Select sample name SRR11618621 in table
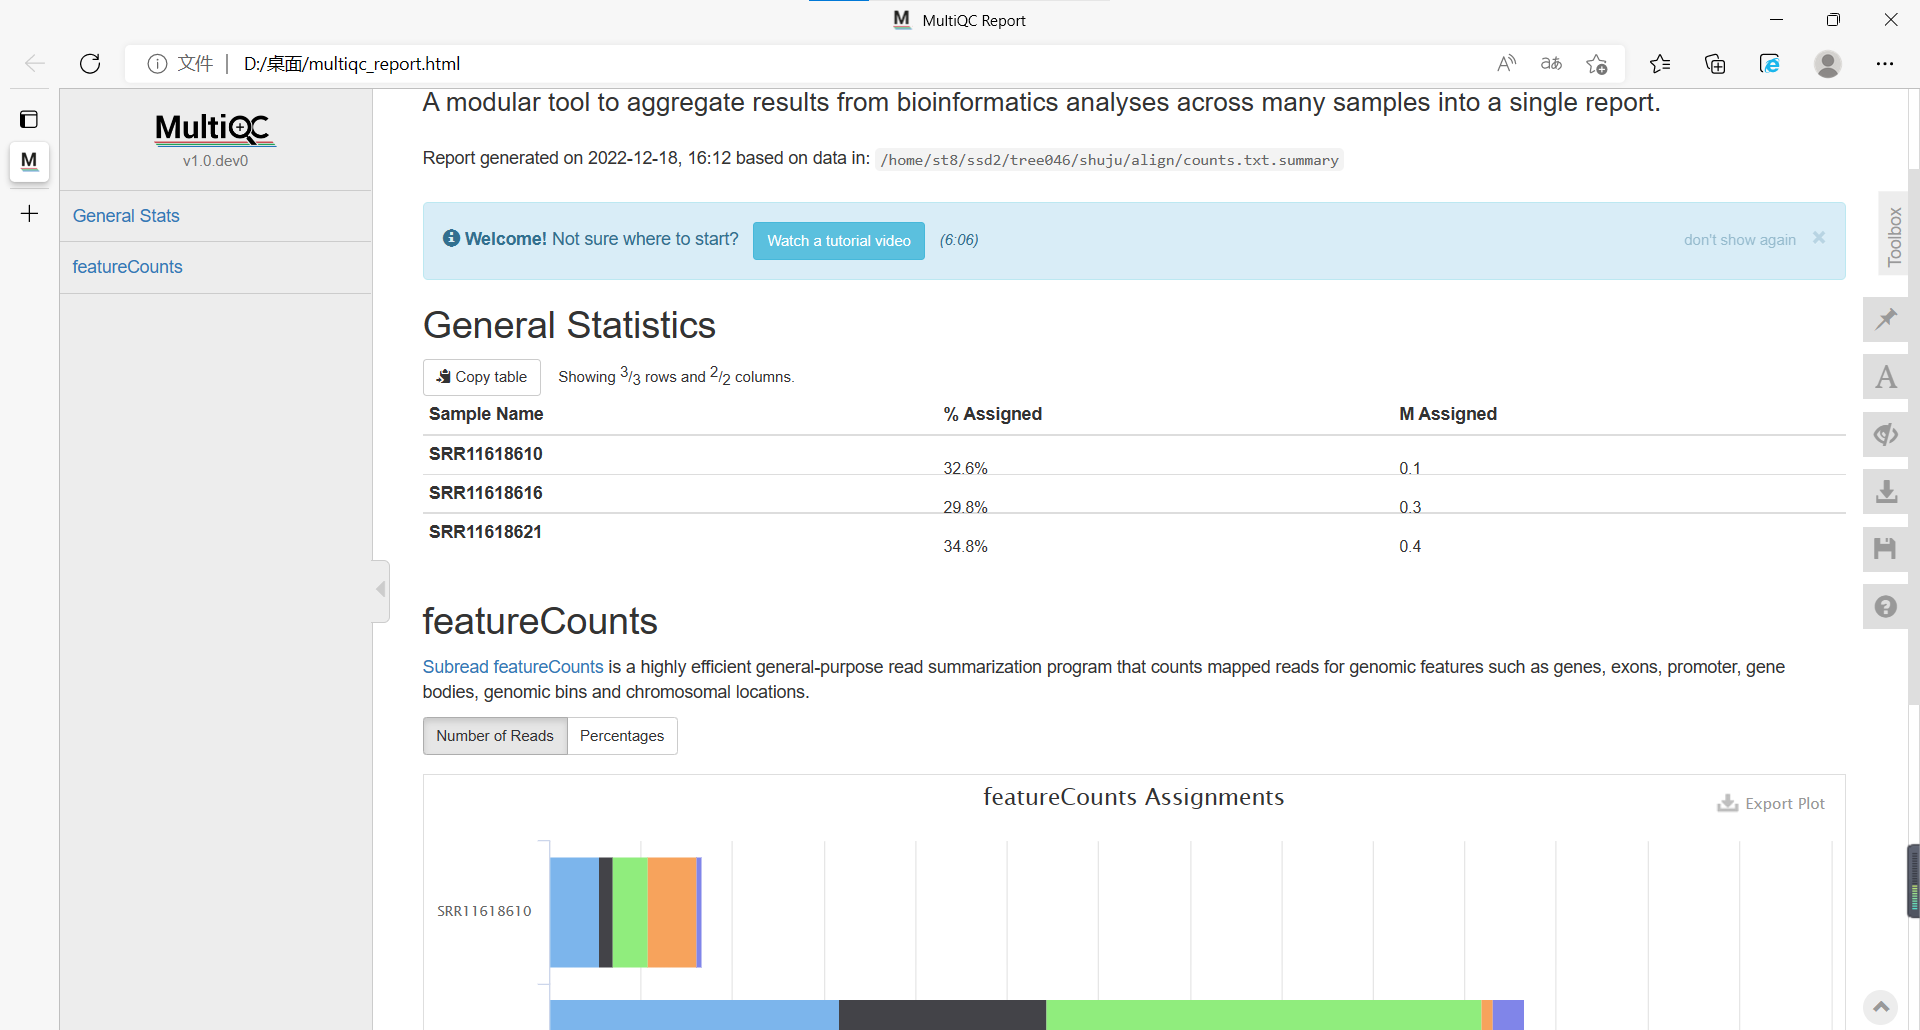The image size is (1920, 1030). 486,532
